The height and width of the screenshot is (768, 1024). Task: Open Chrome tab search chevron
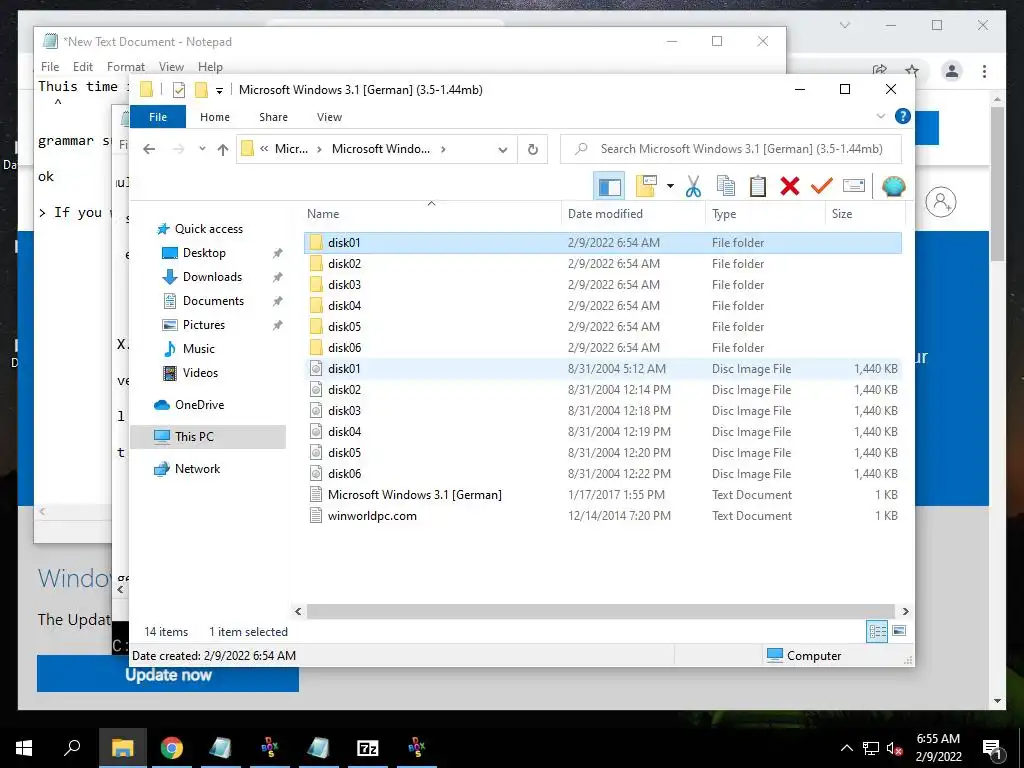pyautogui.click(x=845, y=25)
